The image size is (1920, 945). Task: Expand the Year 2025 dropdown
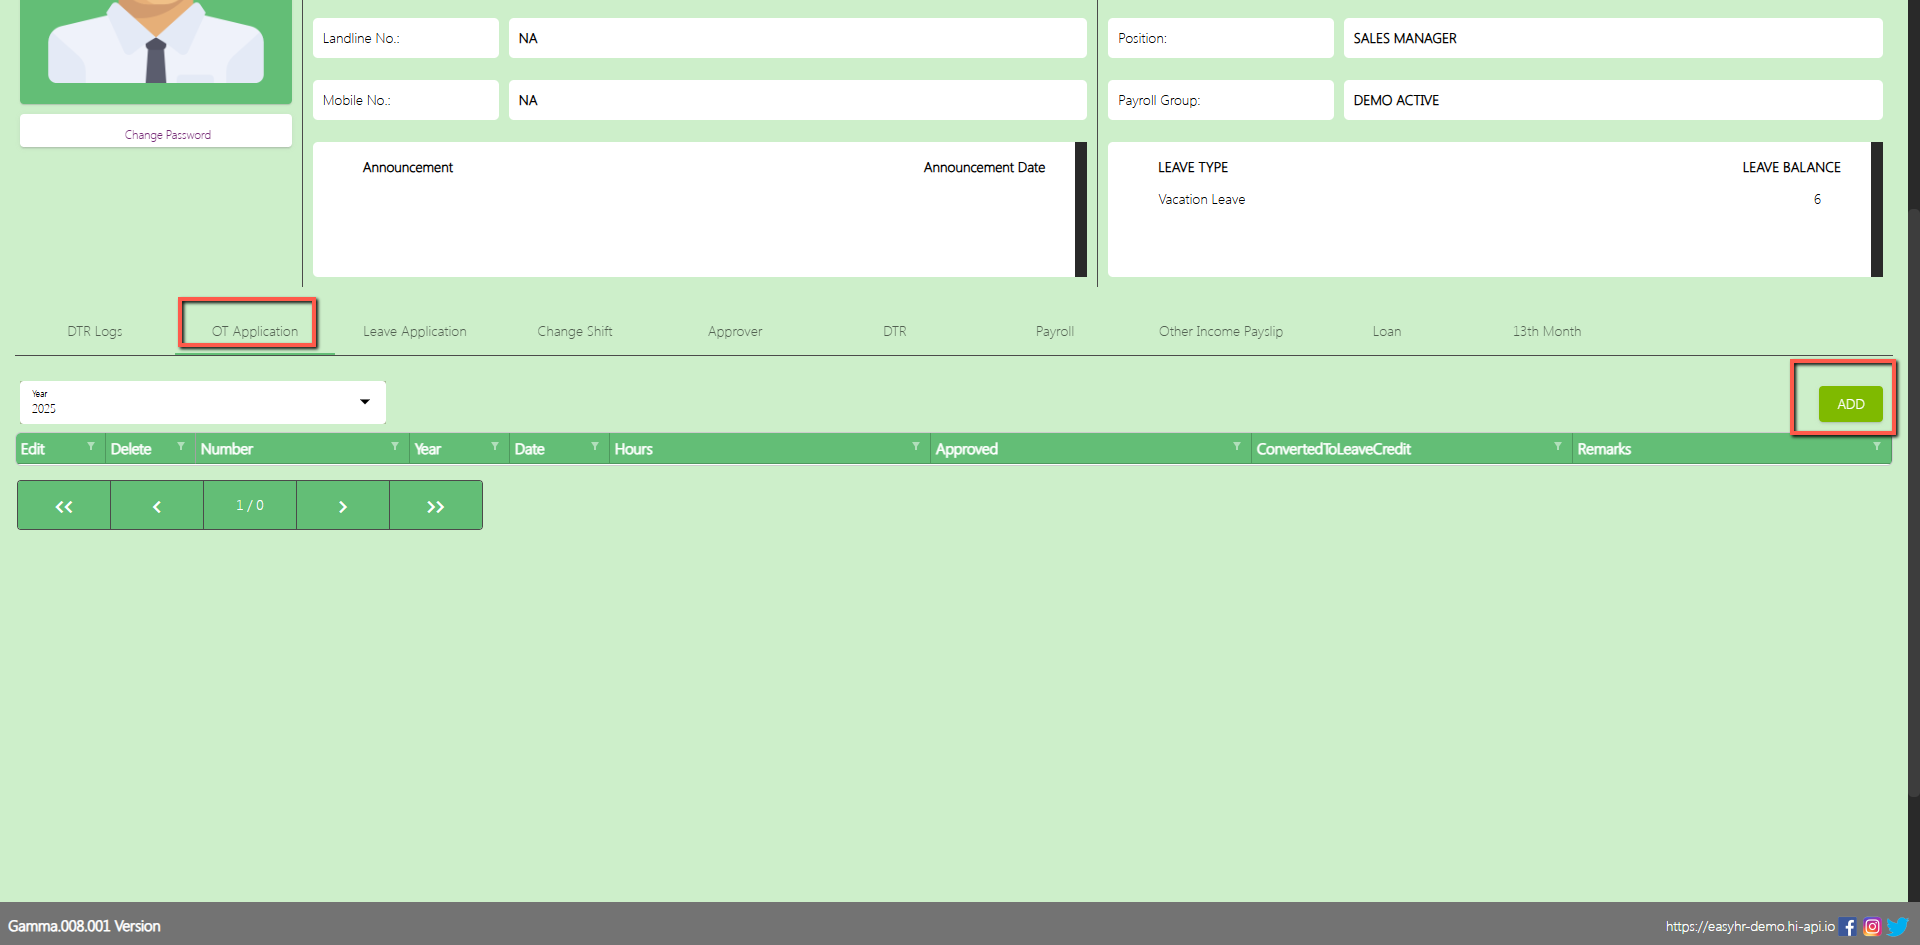click(x=203, y=402)
